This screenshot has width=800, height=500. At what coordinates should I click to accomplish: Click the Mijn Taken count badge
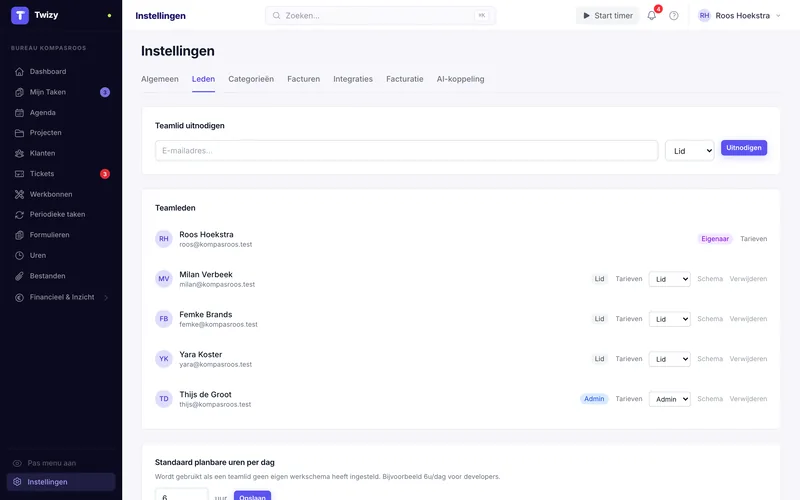pyautogui.click(x=105, y=92)
